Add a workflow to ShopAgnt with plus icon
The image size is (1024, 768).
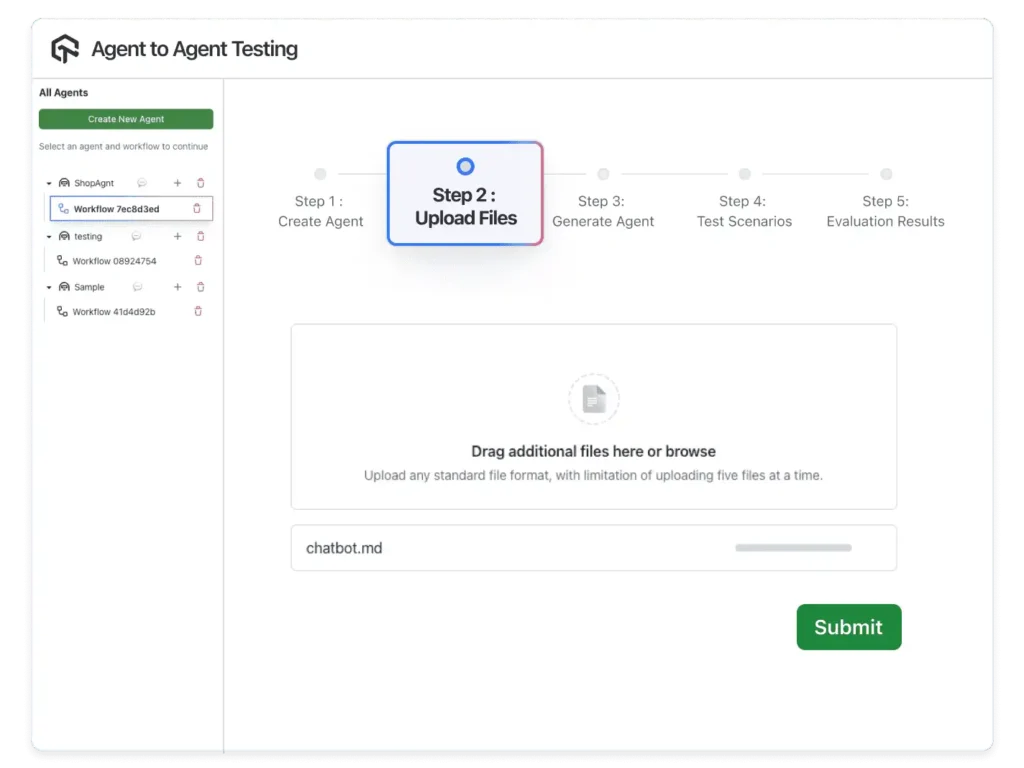(178, 183)
